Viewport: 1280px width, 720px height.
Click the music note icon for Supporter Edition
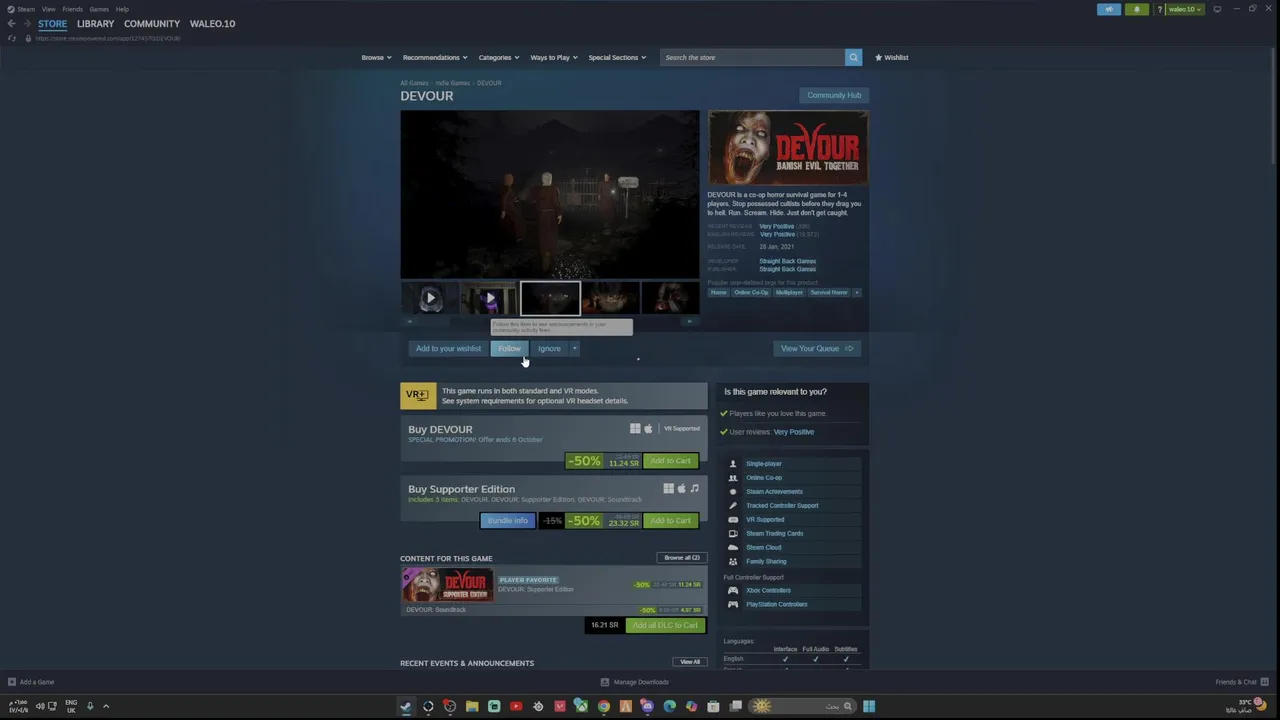click(x=695, y=489)
